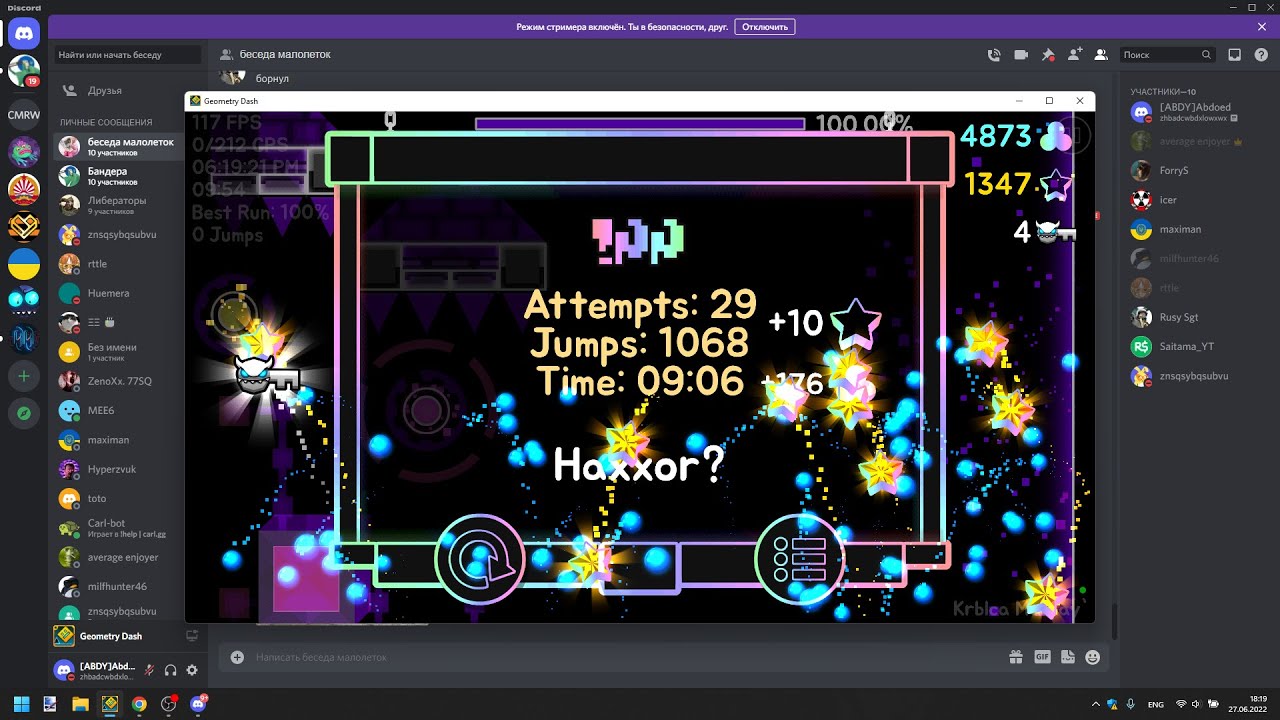Open Discord home direct messages button
1280x720 pixels.
tap(24, 34)
